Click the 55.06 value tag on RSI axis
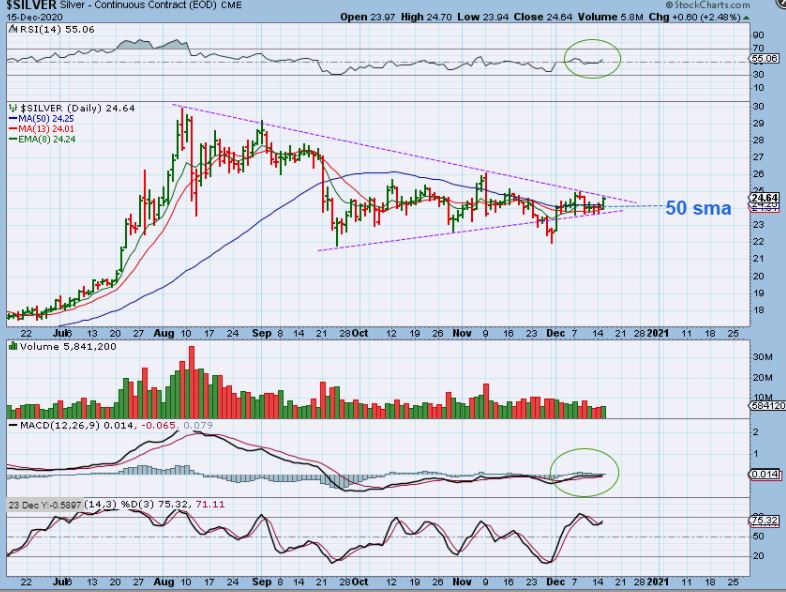Viewport: 786px width, 592px height. (765, 59)
